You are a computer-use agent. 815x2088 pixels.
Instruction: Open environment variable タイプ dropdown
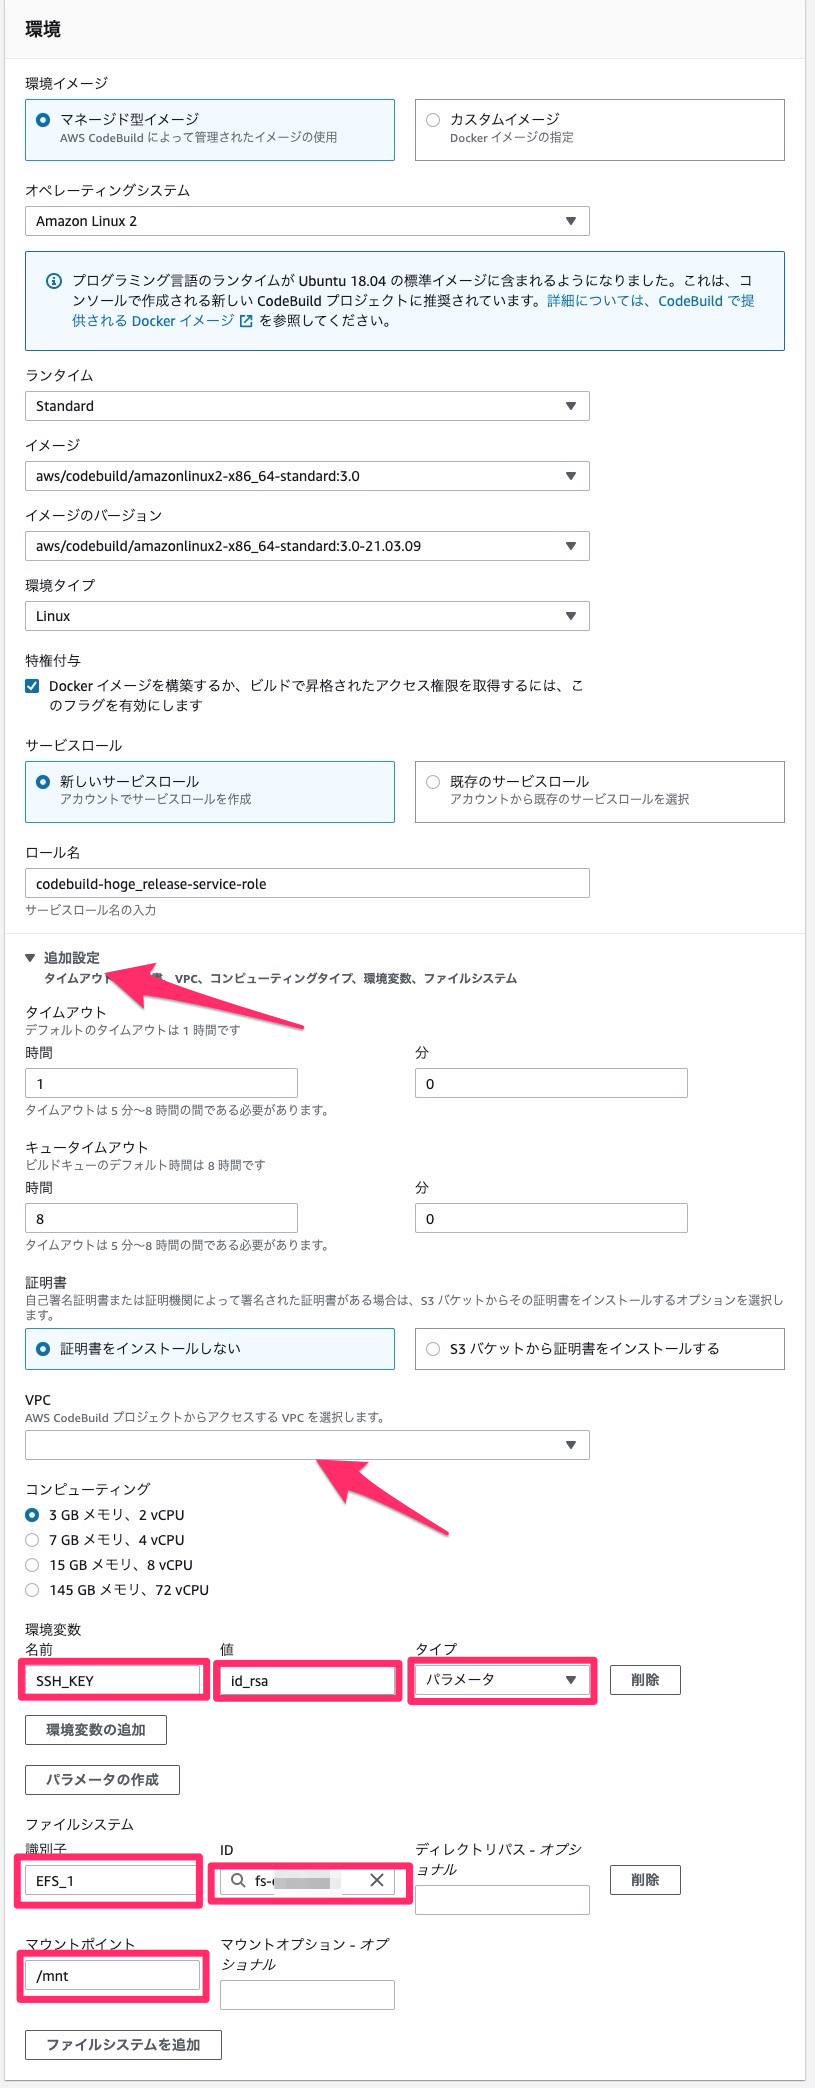501,1680
